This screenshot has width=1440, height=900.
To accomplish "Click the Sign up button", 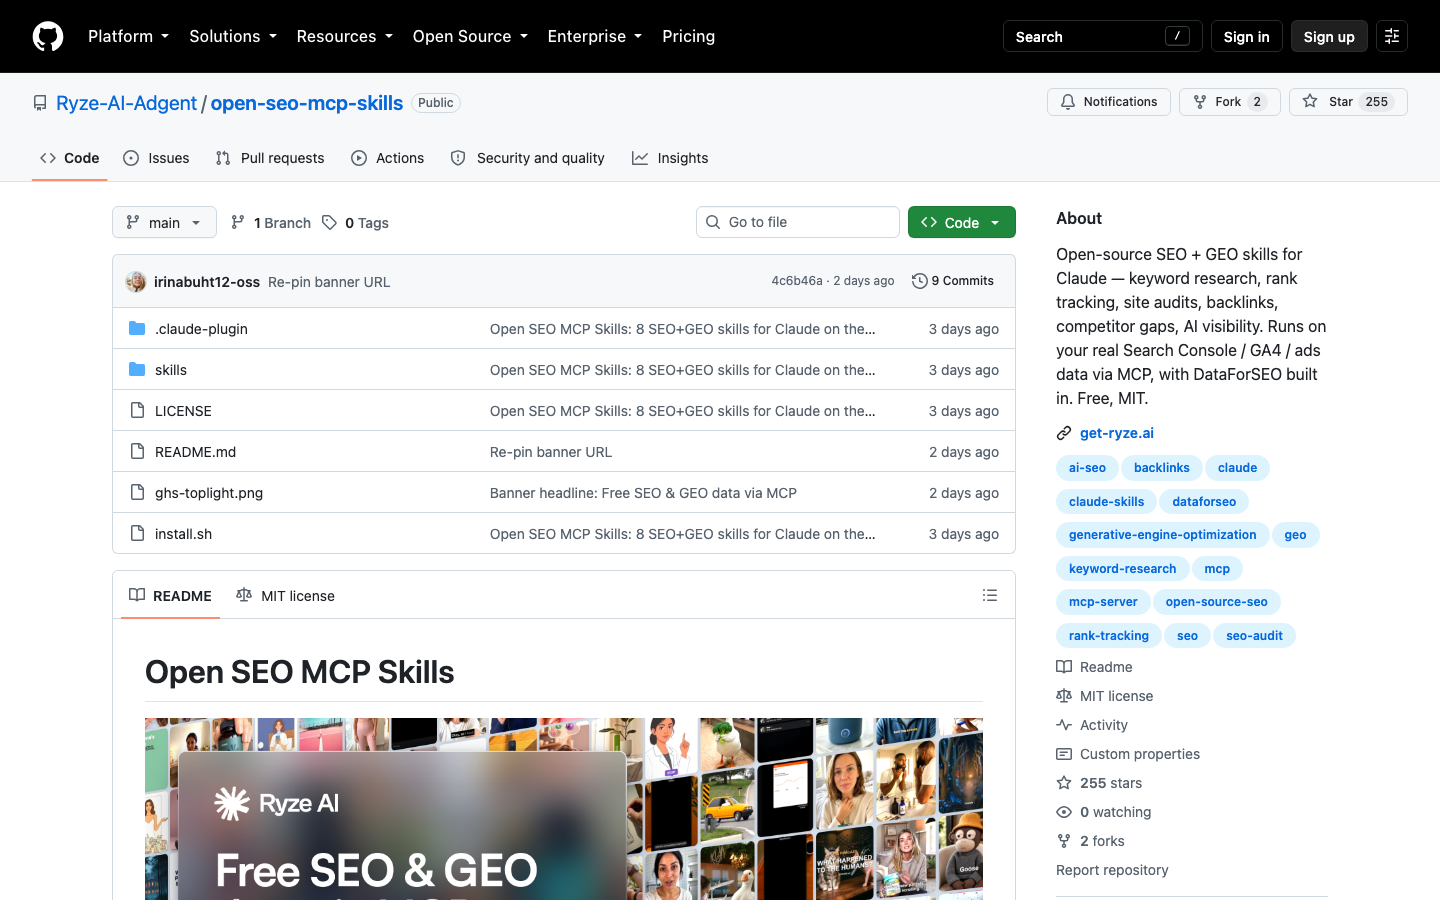I will click(x=1329, y=36).
